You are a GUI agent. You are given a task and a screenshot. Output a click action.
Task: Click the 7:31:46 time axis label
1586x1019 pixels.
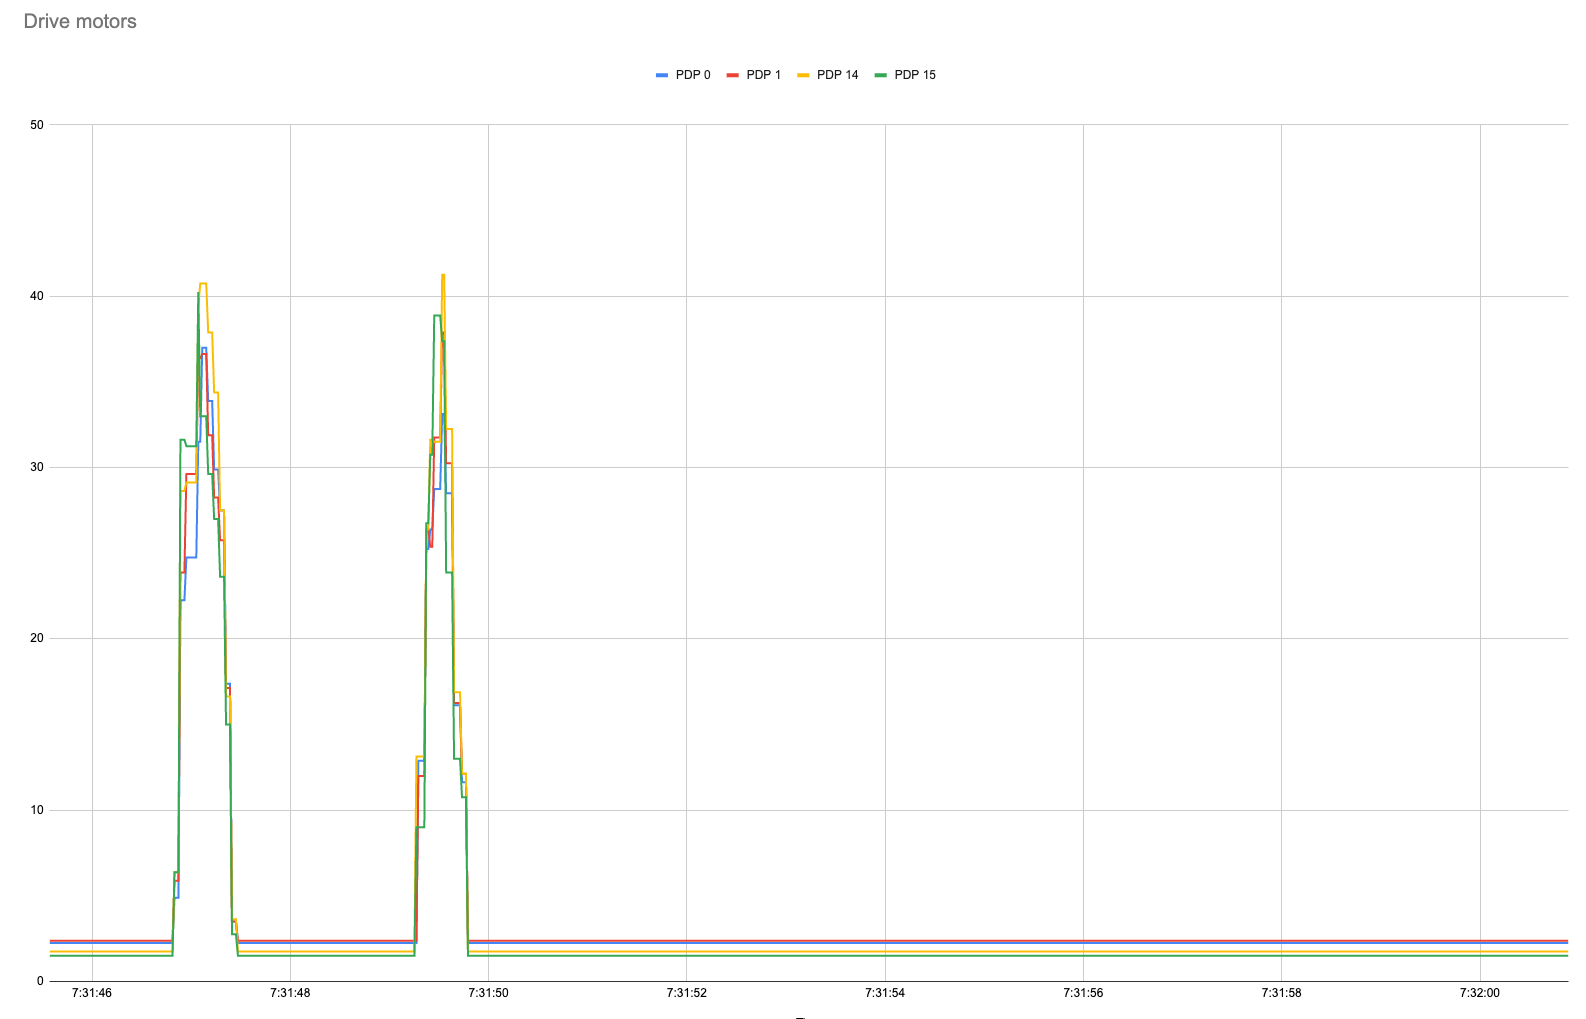point(92,993)
